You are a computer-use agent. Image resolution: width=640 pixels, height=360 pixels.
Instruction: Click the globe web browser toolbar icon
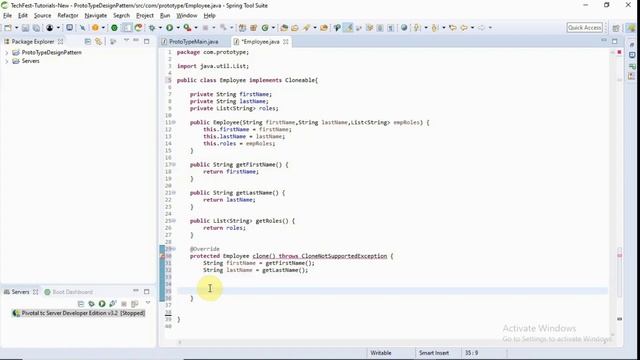coord(404,28)
